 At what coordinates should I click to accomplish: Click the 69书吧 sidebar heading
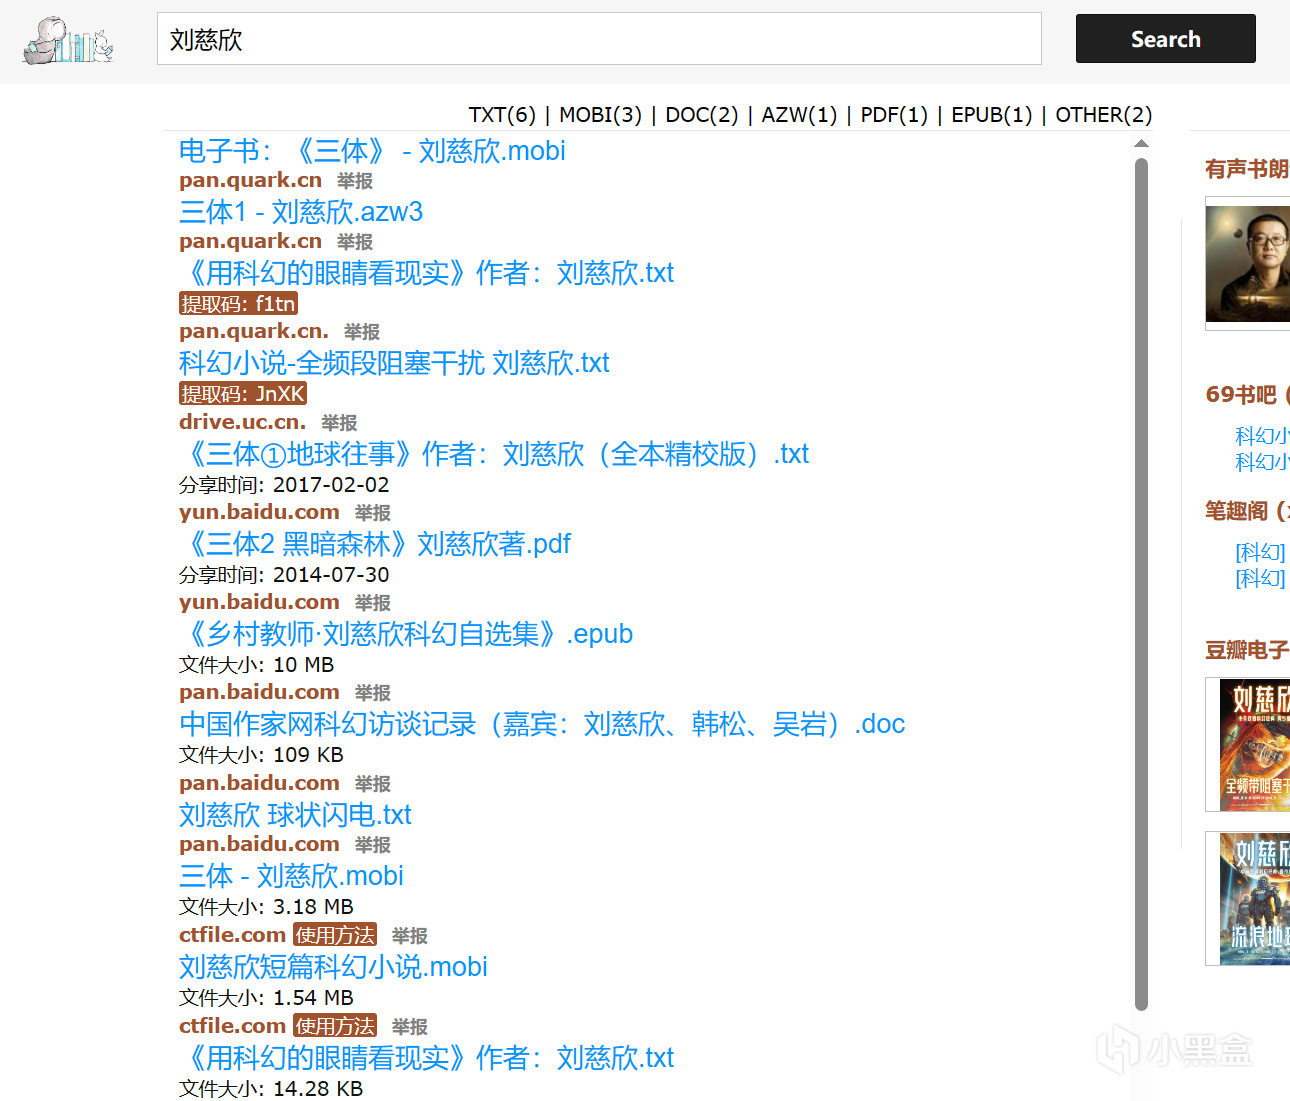tap(1247, 395)
